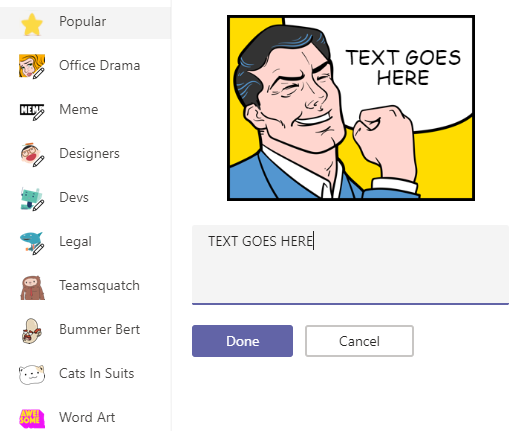Pick the Devs robot icon

[x=32, y=199]
